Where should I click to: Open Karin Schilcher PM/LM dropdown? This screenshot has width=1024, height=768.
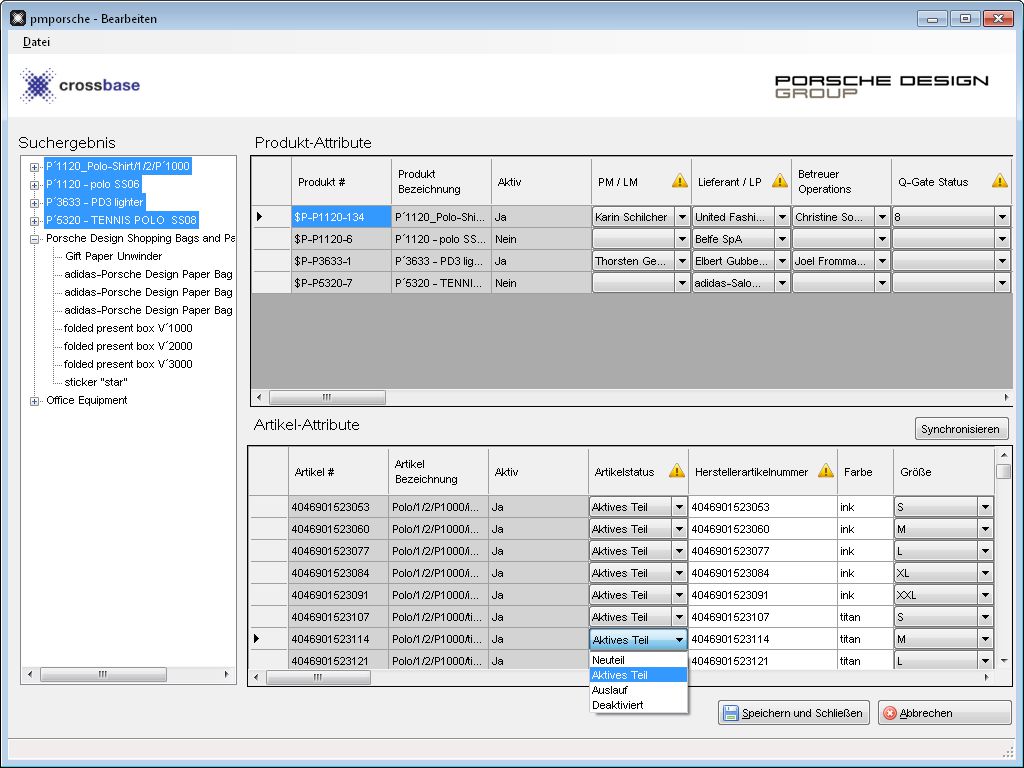click(682, 217)
